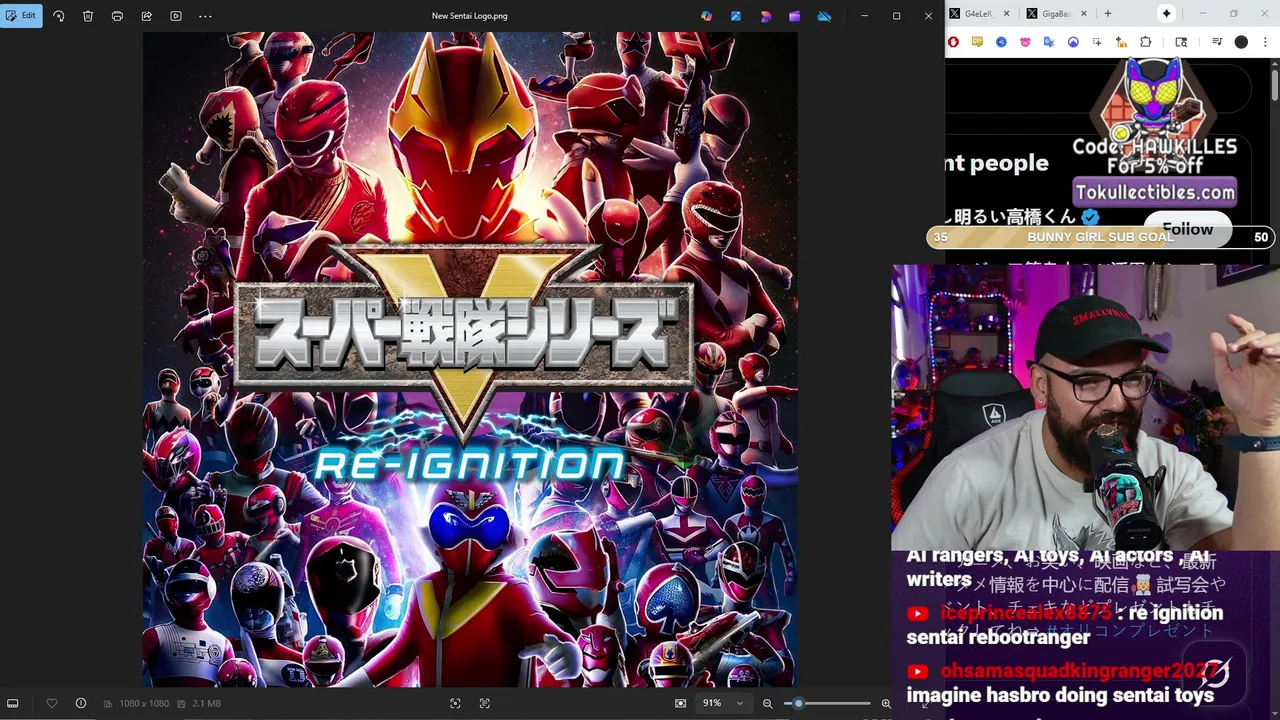Viewport: 1280px width, 720px height.
Task: Click the screen capture plus extension icon
Action: point(1097,42)
